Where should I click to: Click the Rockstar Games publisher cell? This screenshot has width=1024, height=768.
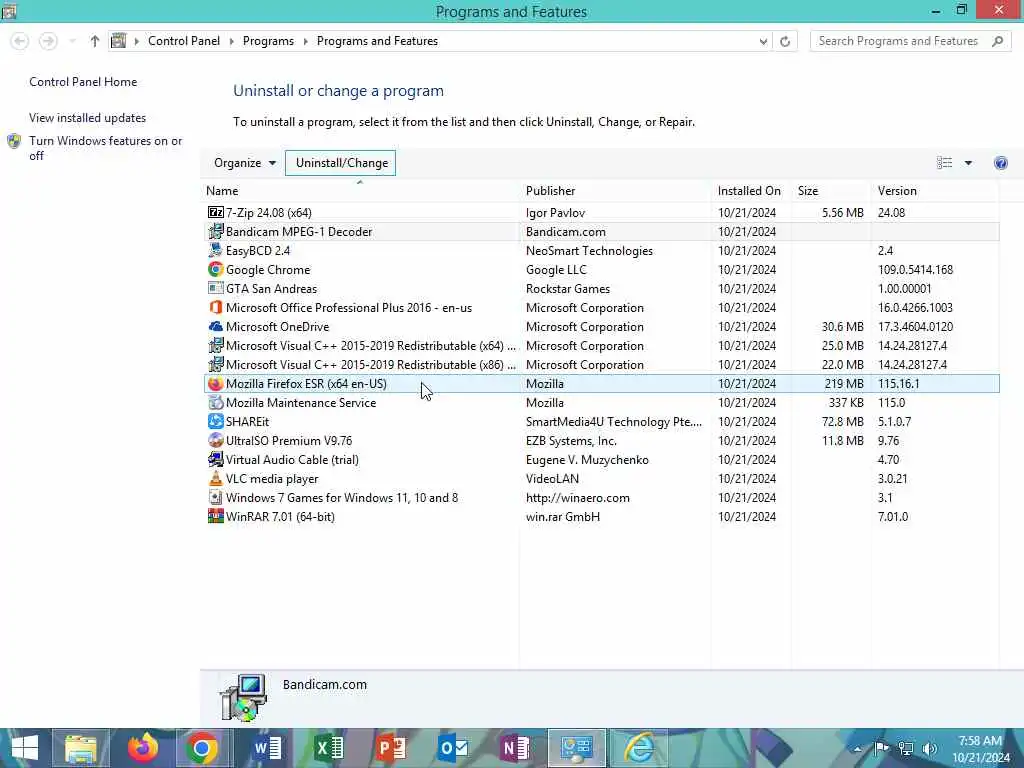568,288
